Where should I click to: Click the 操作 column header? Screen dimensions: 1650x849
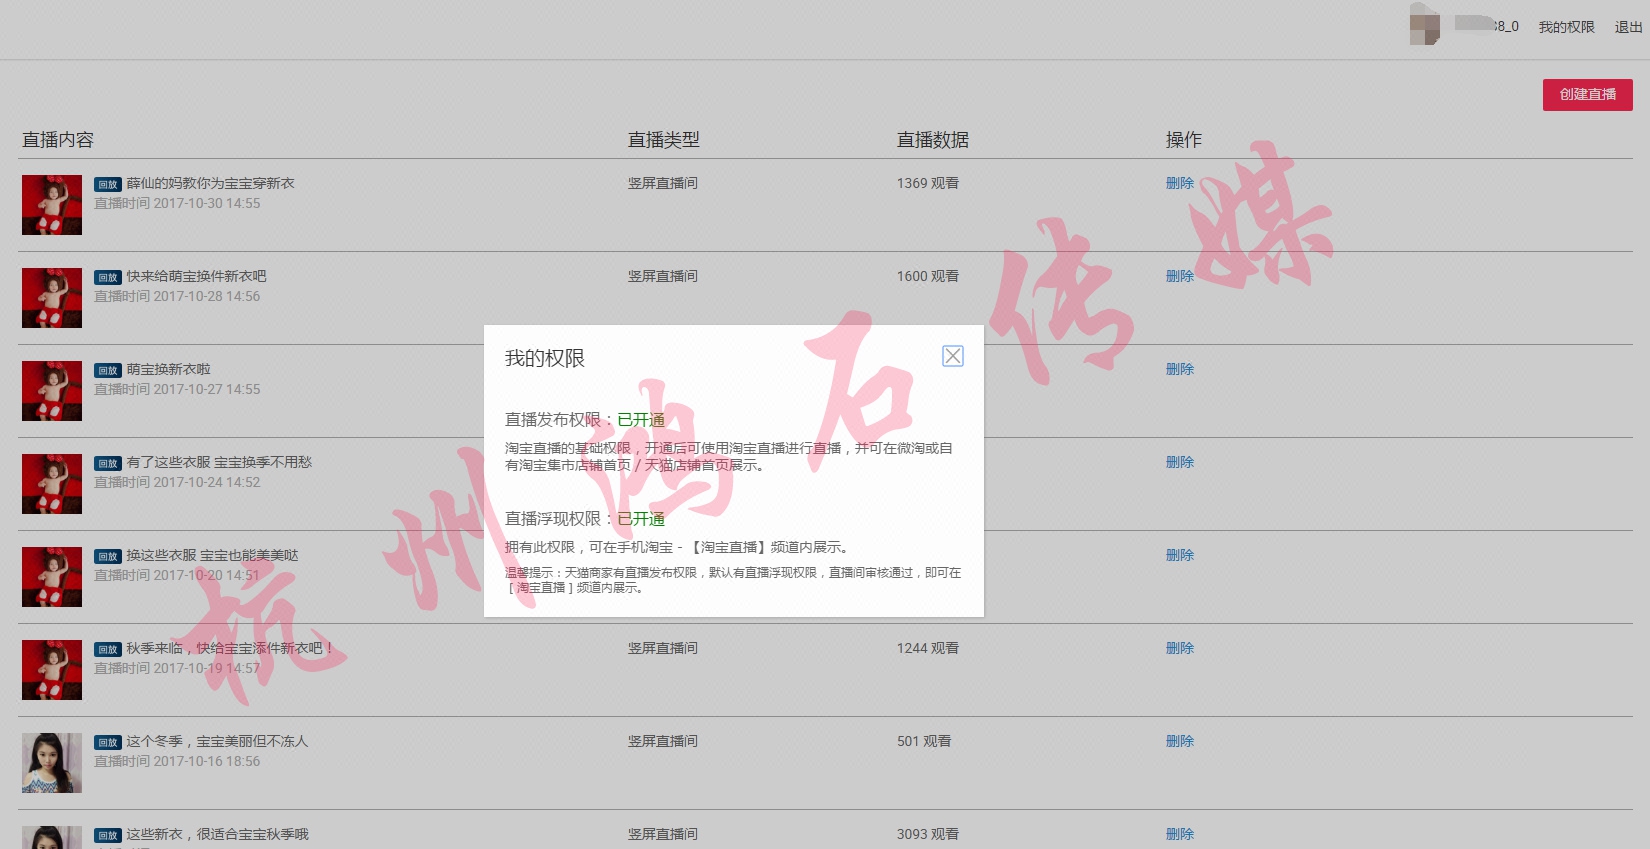pos(1183,140)
